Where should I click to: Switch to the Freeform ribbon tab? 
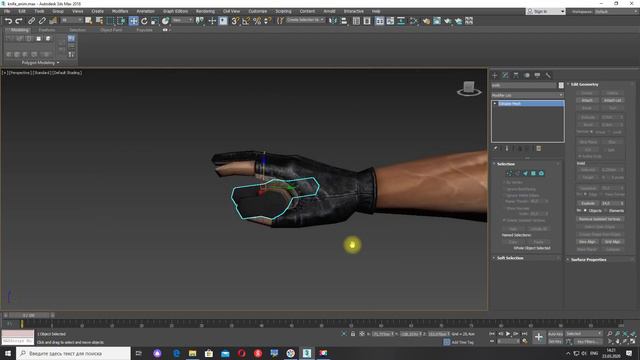[47, 30]
